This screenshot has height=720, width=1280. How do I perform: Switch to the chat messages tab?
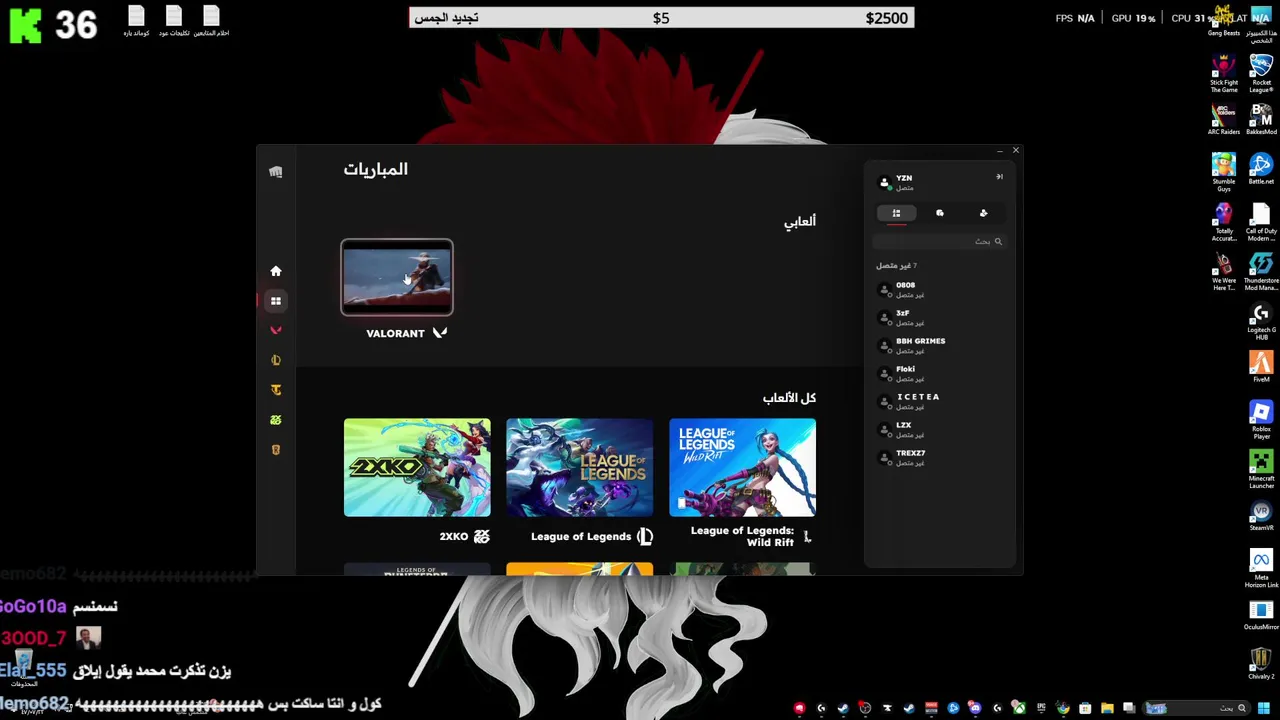(x=940, y=213)
